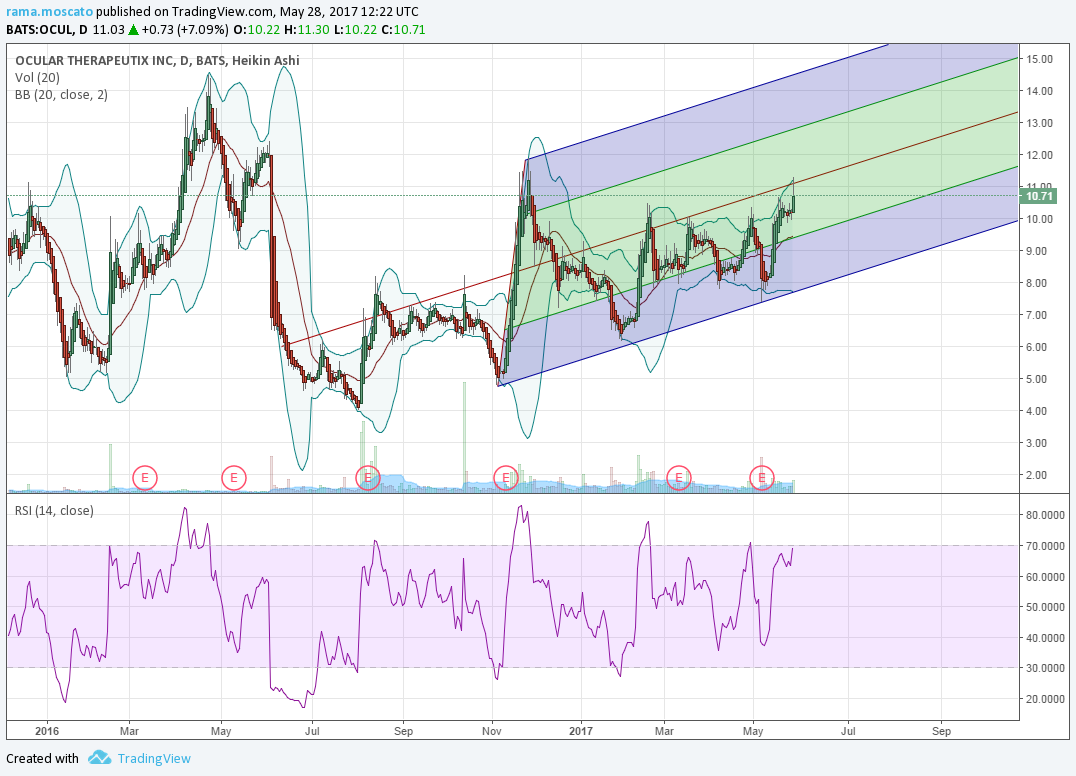Click the green 10.71 current price label
The image size is (1076, 776).
pyautogui.click(x=1039, y=196)
